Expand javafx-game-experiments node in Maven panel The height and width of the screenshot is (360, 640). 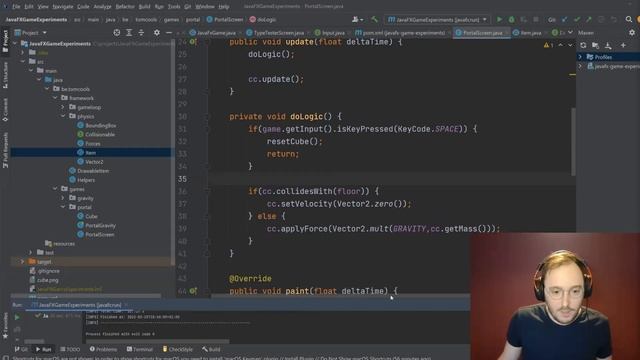pyautogui.click(x=580, y=66)
